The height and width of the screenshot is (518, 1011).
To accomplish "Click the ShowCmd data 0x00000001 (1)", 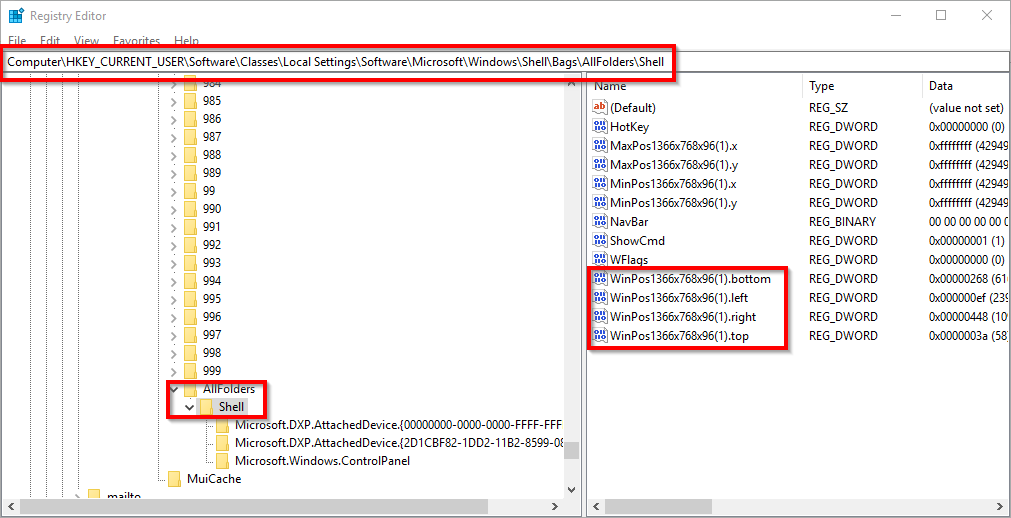I will click(967, 241).
